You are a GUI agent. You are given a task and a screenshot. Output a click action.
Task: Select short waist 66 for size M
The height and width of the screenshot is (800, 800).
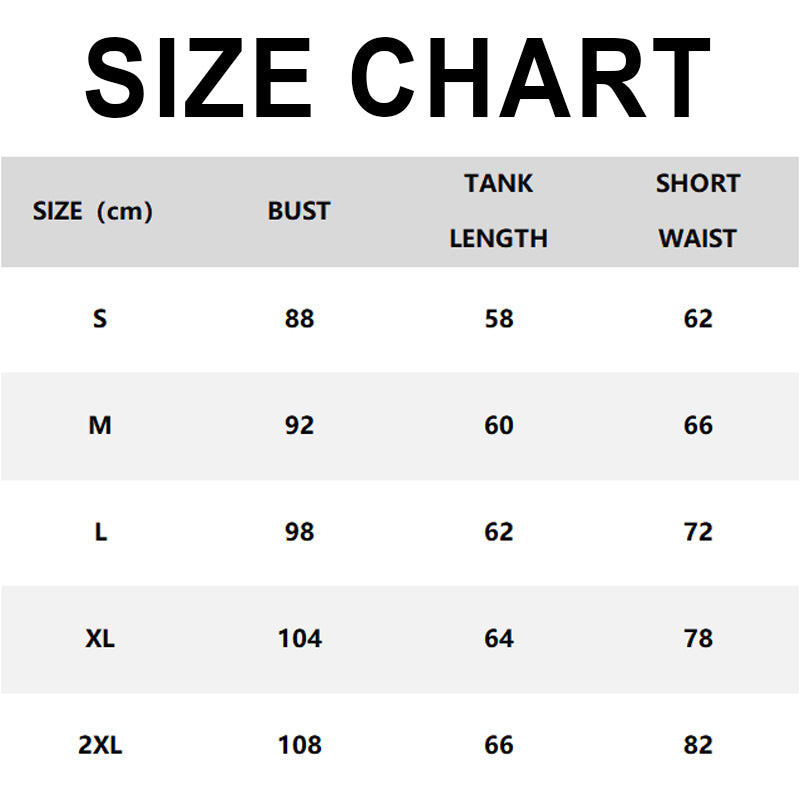[x=698, y=426]
